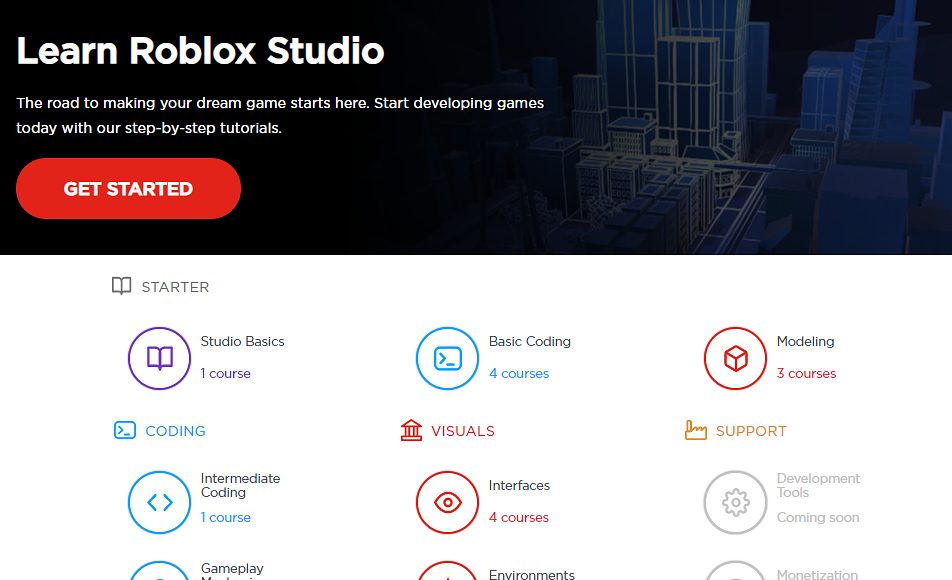Open the Intermediate Coding title link
Screen dimensions: 952x580
[240, 485]
